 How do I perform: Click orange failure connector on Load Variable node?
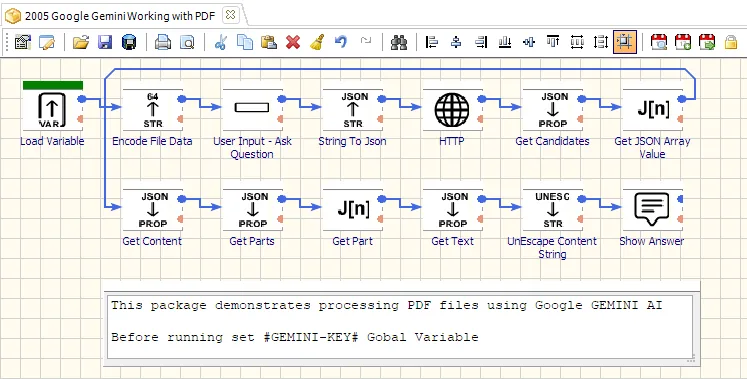(x=81, y=119)
